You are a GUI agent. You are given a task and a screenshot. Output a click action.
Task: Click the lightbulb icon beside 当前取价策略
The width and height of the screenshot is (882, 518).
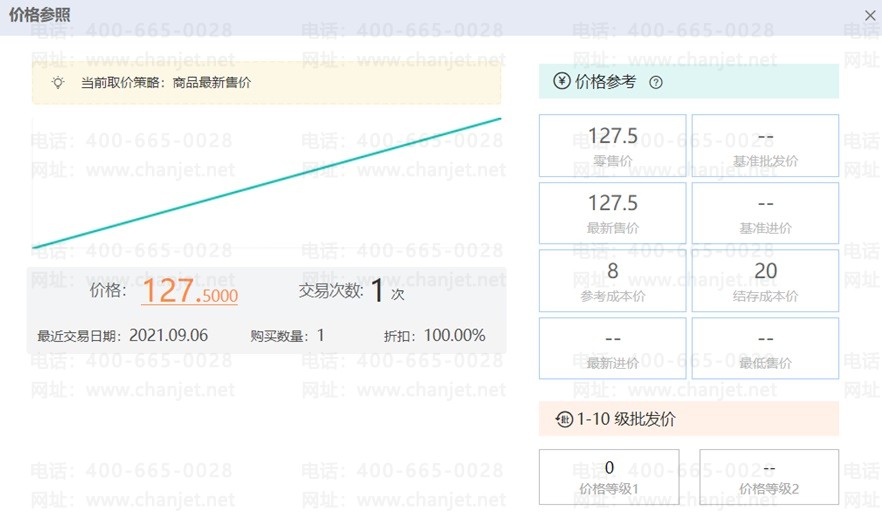coord(58,83)
